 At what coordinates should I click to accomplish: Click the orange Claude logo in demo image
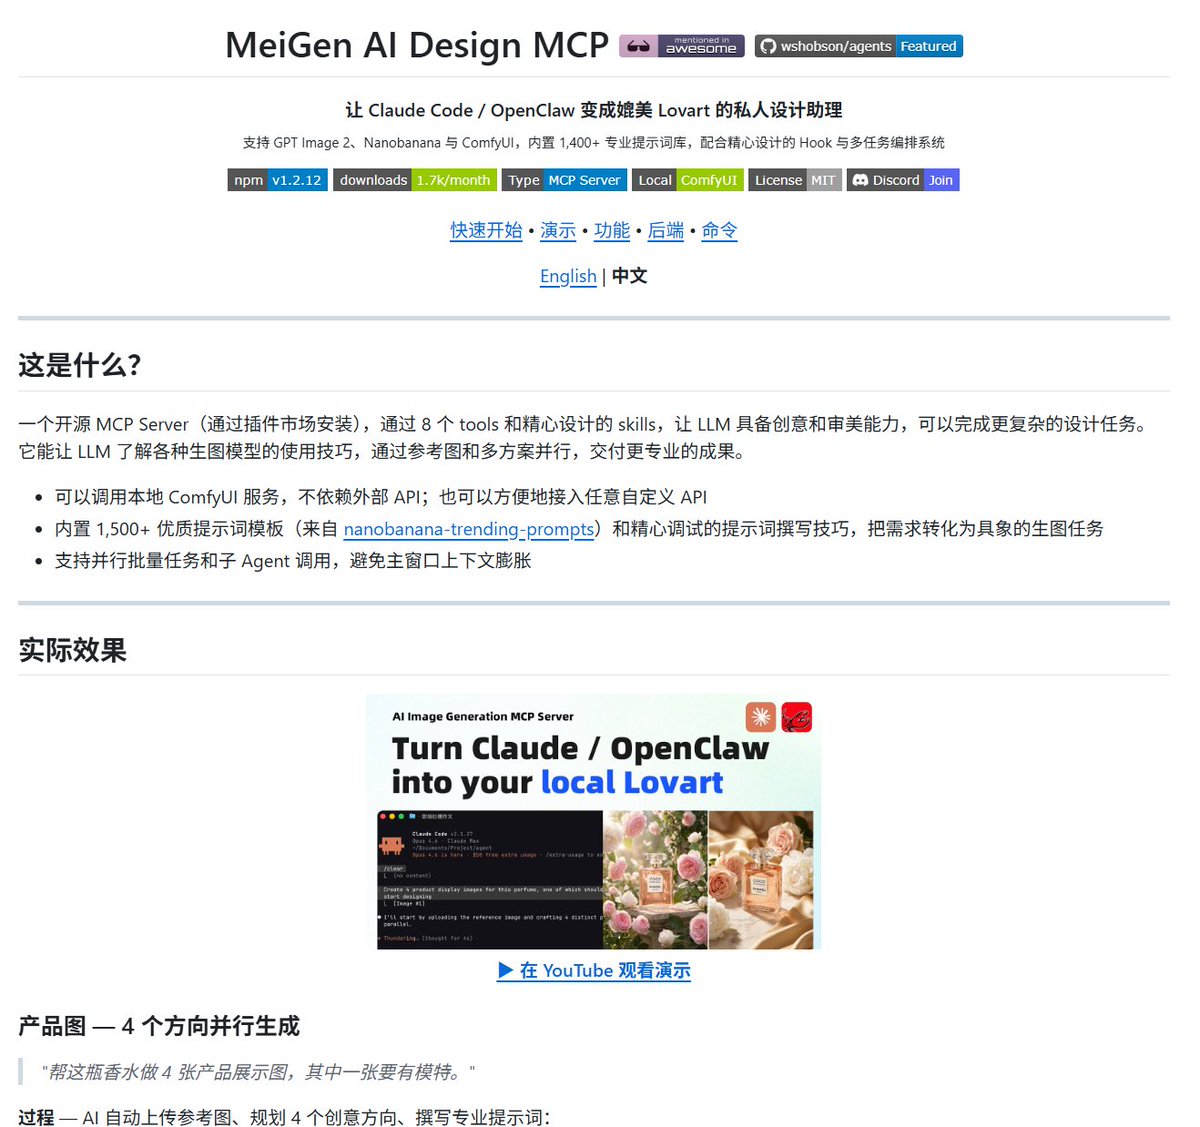pyautogui.click(x=761, y=717)
